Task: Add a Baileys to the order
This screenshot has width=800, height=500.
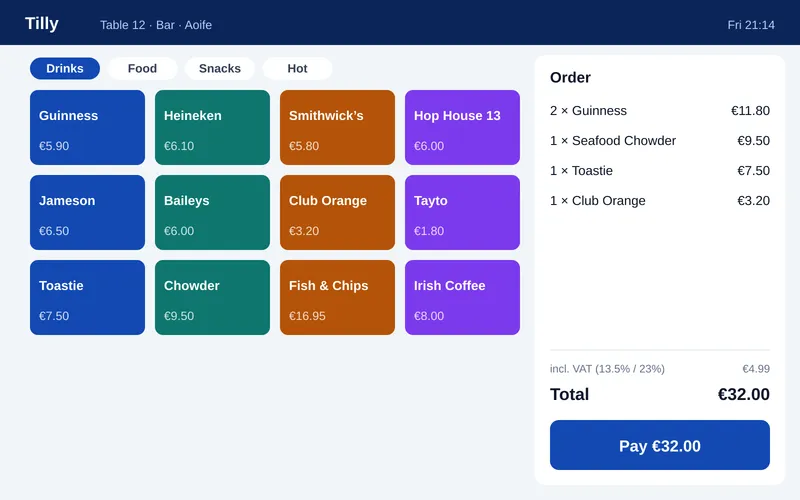Action: click(212, 212)
